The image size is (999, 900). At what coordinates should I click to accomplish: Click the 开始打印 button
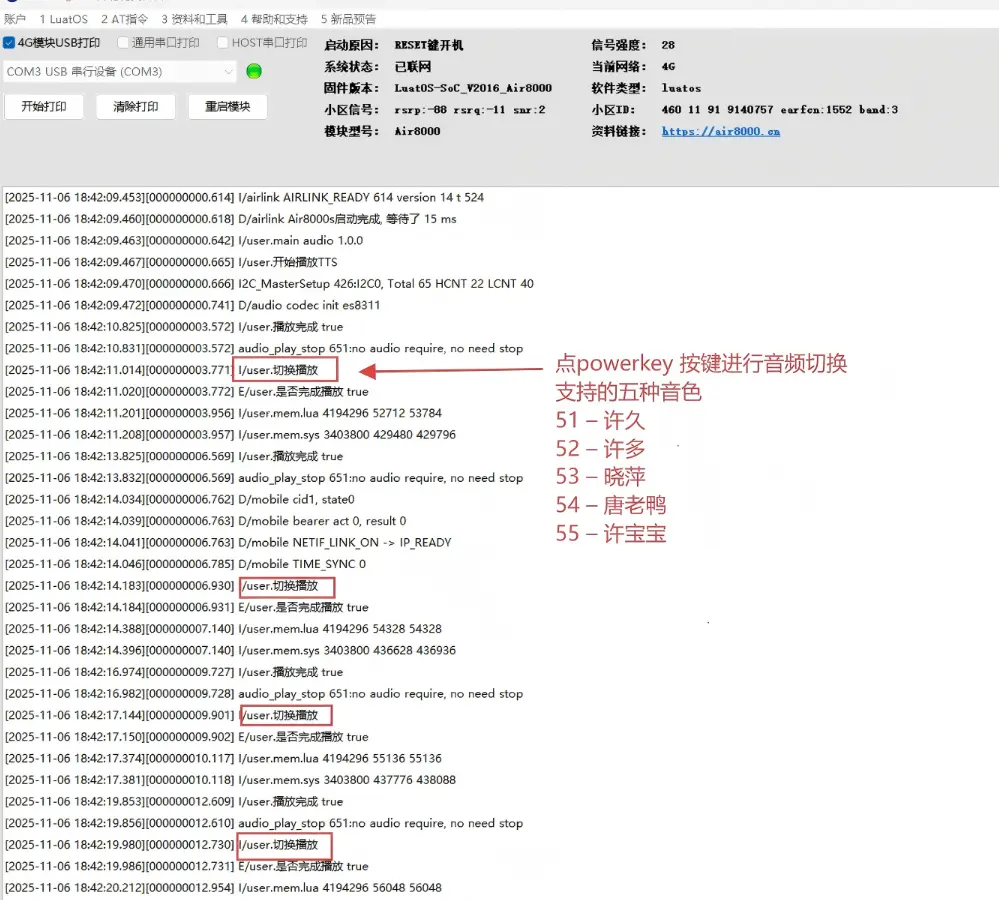pyautogui.click(x=44, y=106)
